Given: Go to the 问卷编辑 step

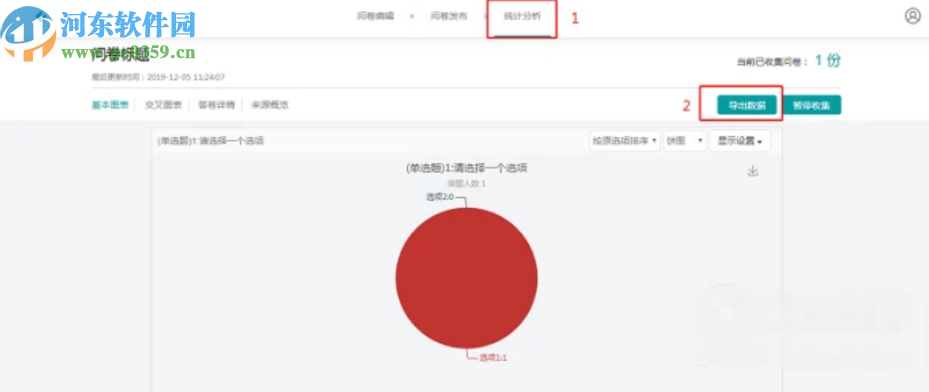Looking at the screenshot, I should coord(376,16).
